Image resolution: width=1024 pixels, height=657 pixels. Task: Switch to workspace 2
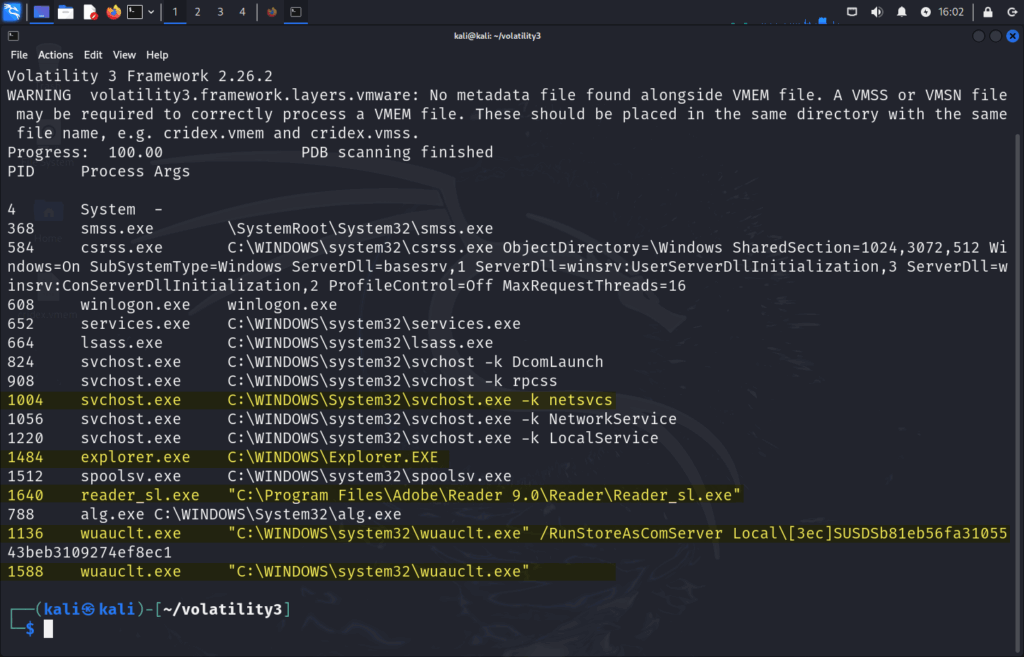[197, 12]
